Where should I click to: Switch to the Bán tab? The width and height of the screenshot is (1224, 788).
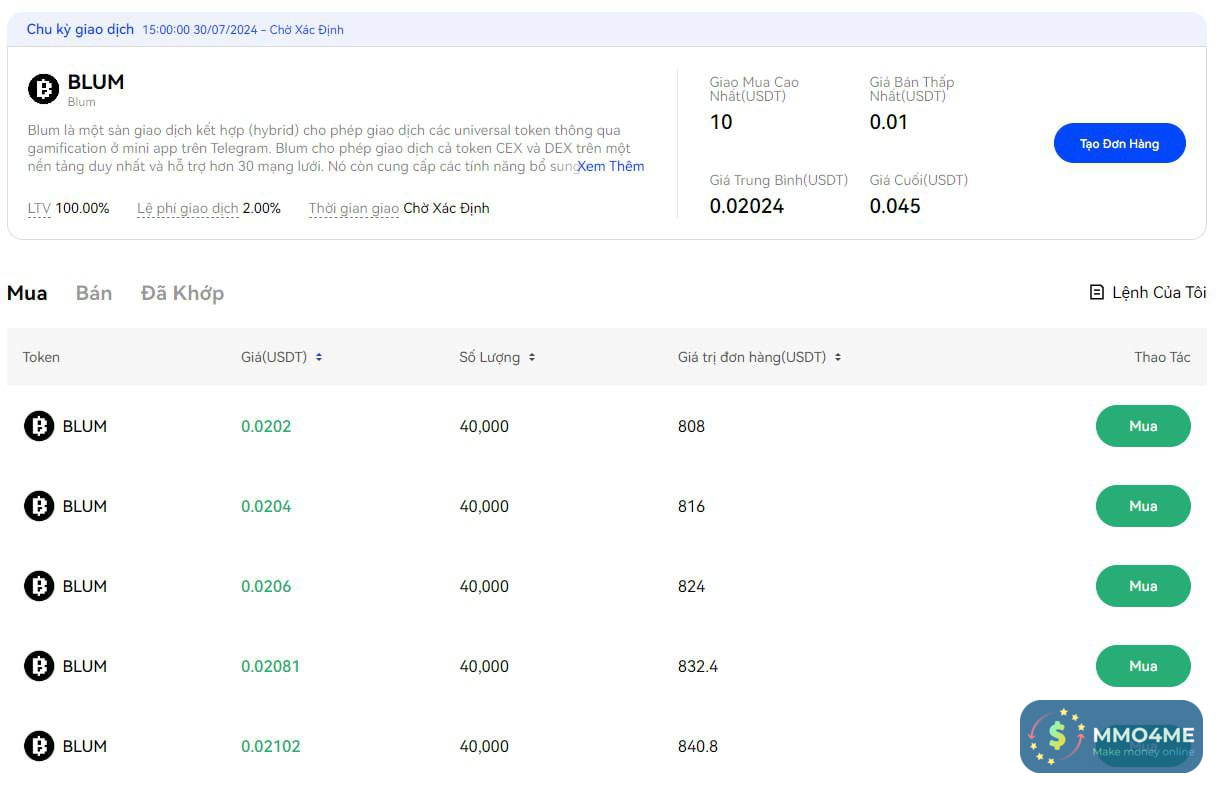pos(94,293)
